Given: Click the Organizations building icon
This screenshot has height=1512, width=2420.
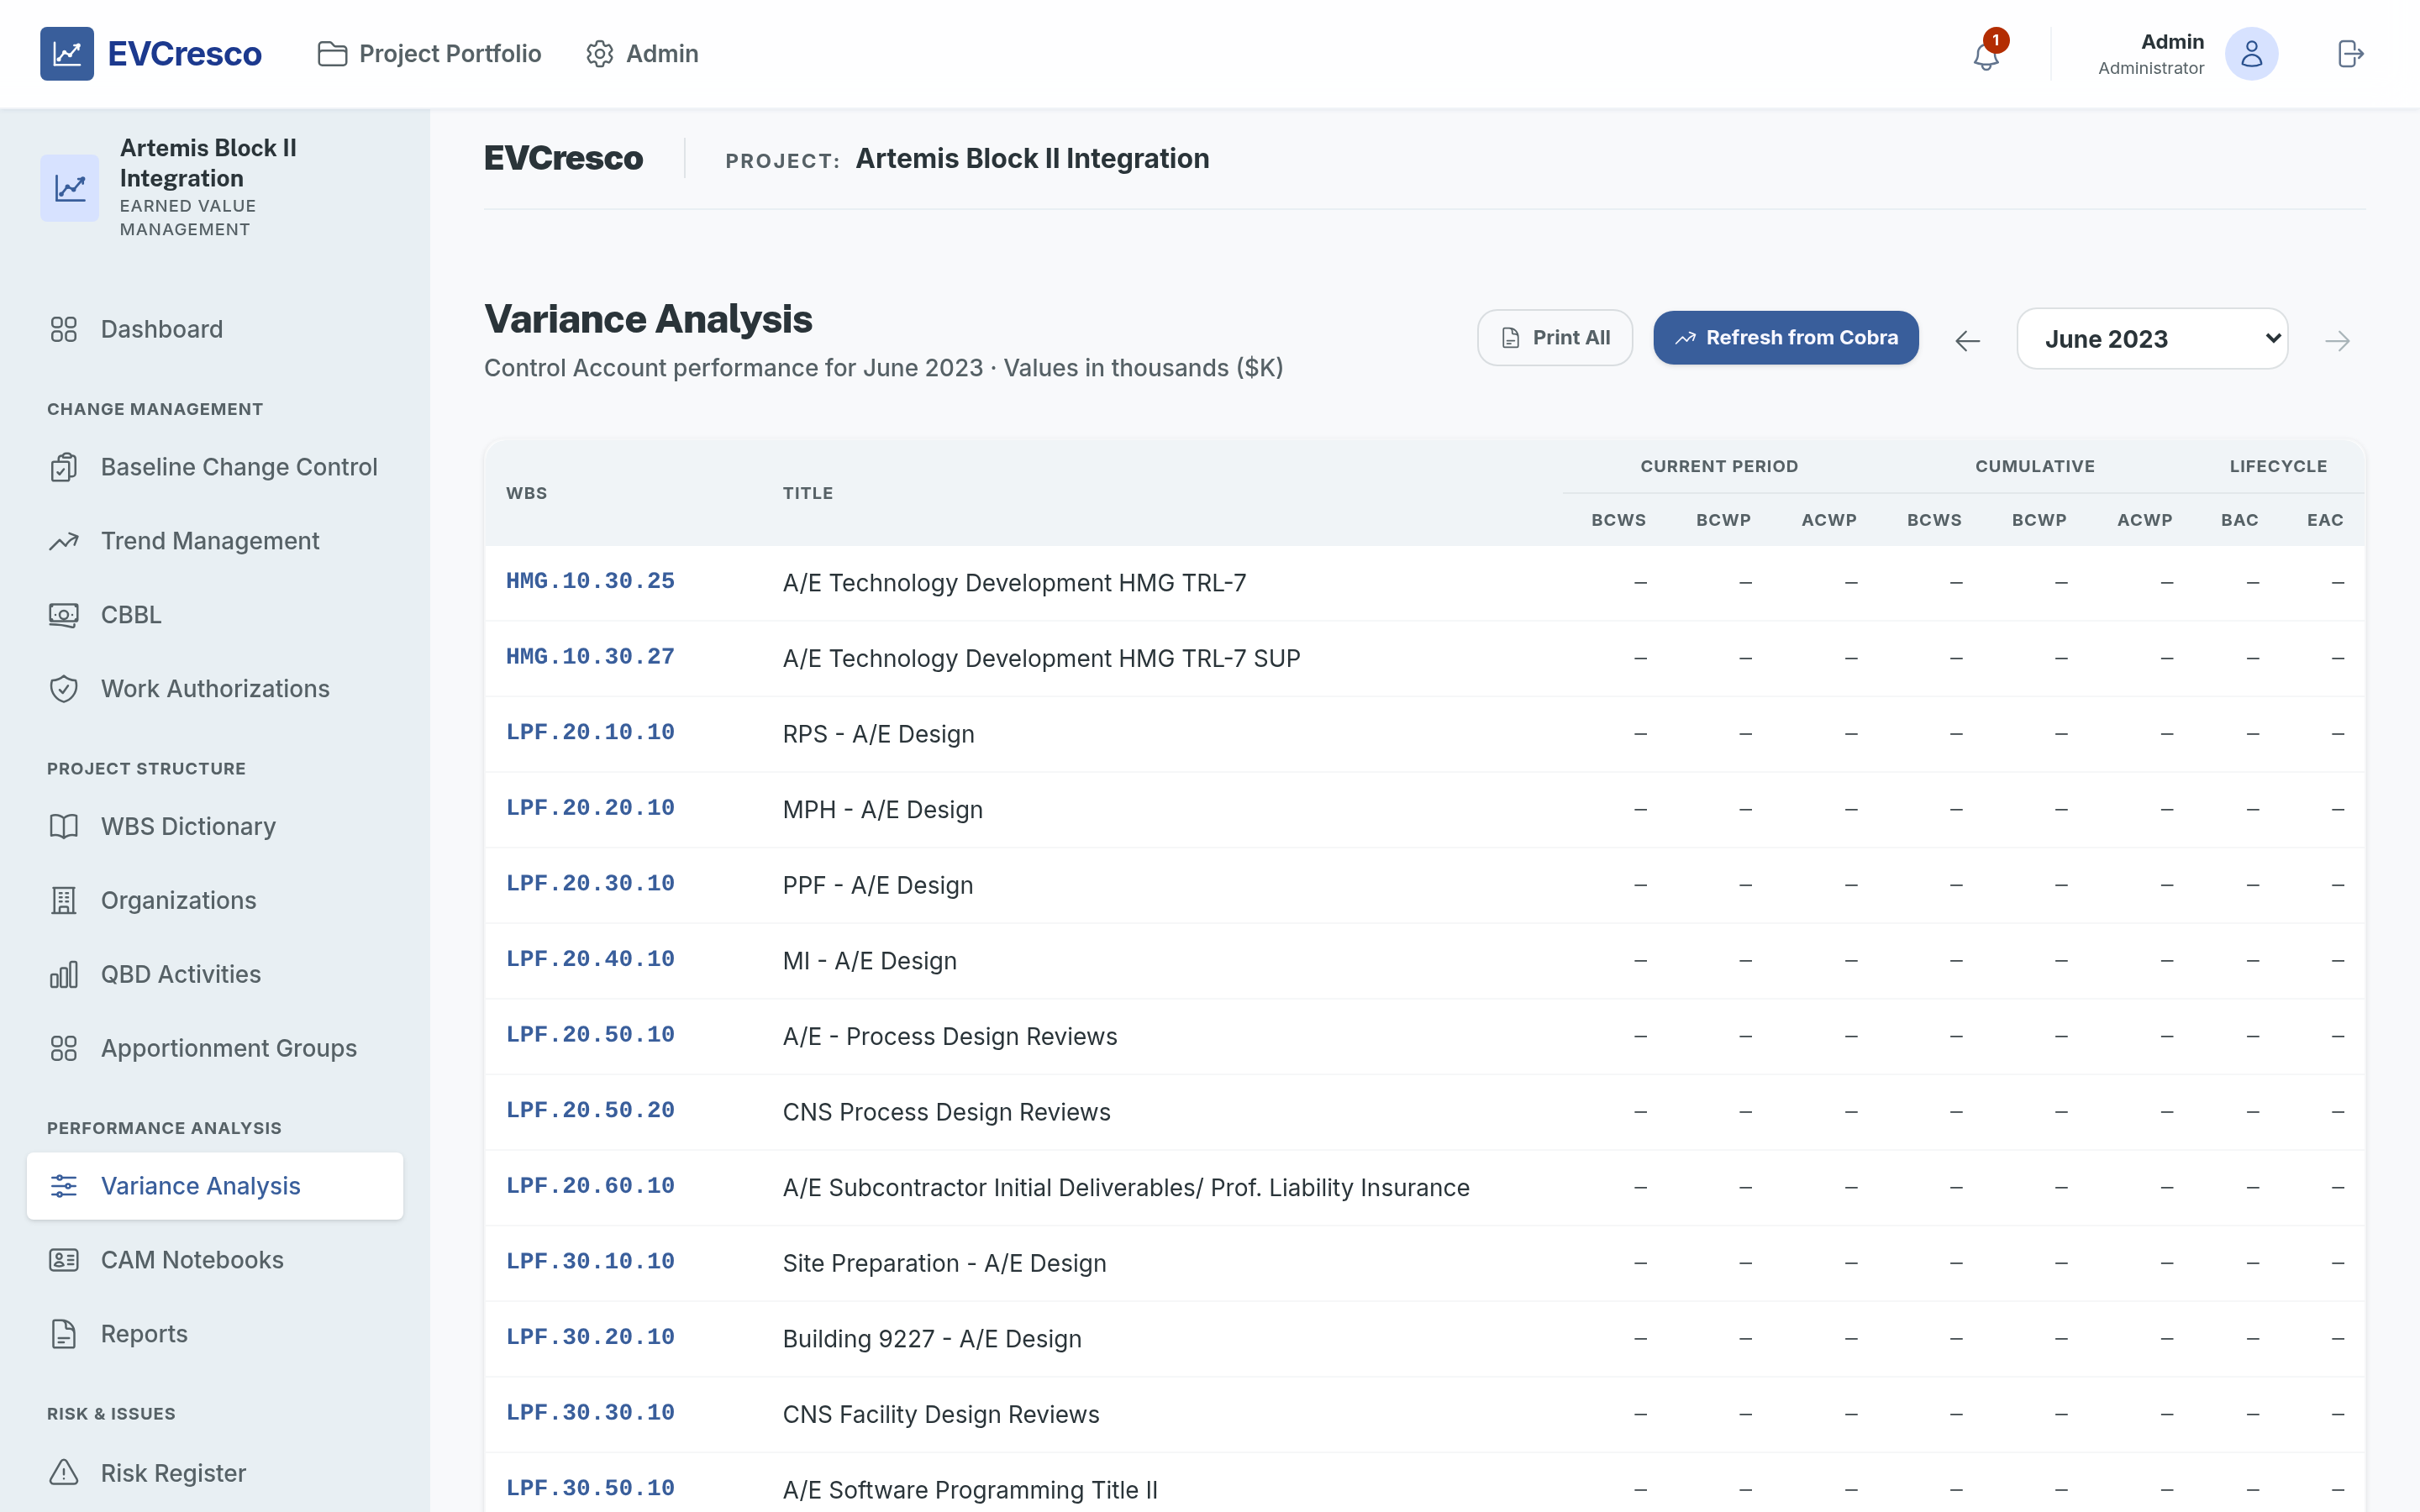Looking at the screenshot, I should pyautogui.click(x=64, y=900).
